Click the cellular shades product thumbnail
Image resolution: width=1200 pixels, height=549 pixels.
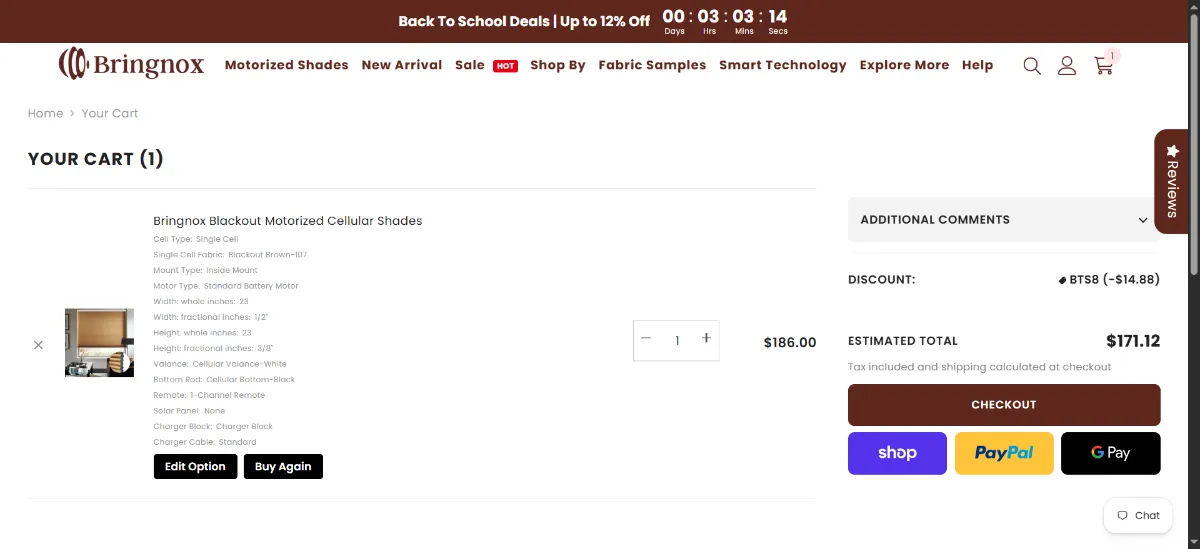(x=99, y=342)
